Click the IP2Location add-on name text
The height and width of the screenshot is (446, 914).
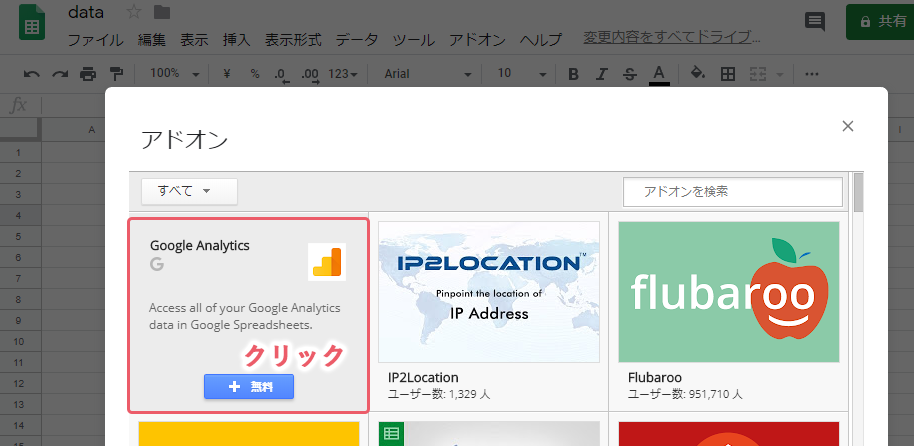click(423, 377)
